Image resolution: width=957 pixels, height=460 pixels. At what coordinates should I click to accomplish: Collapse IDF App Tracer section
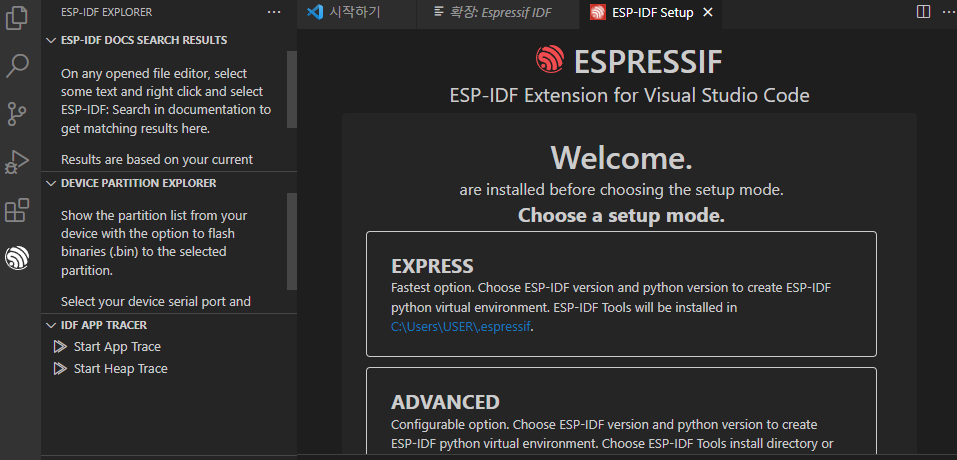[x=51, y=325]
